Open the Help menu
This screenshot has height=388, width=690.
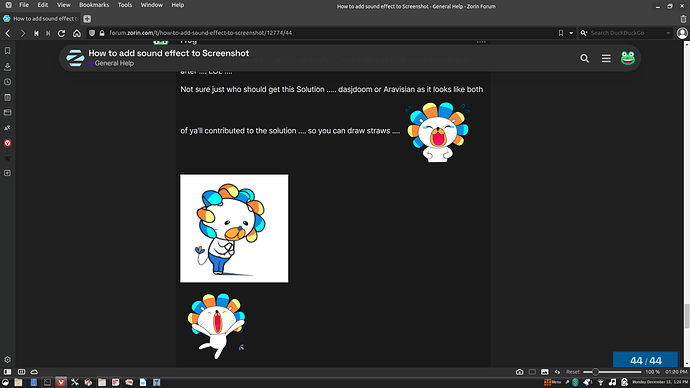(x=178, y=5)
